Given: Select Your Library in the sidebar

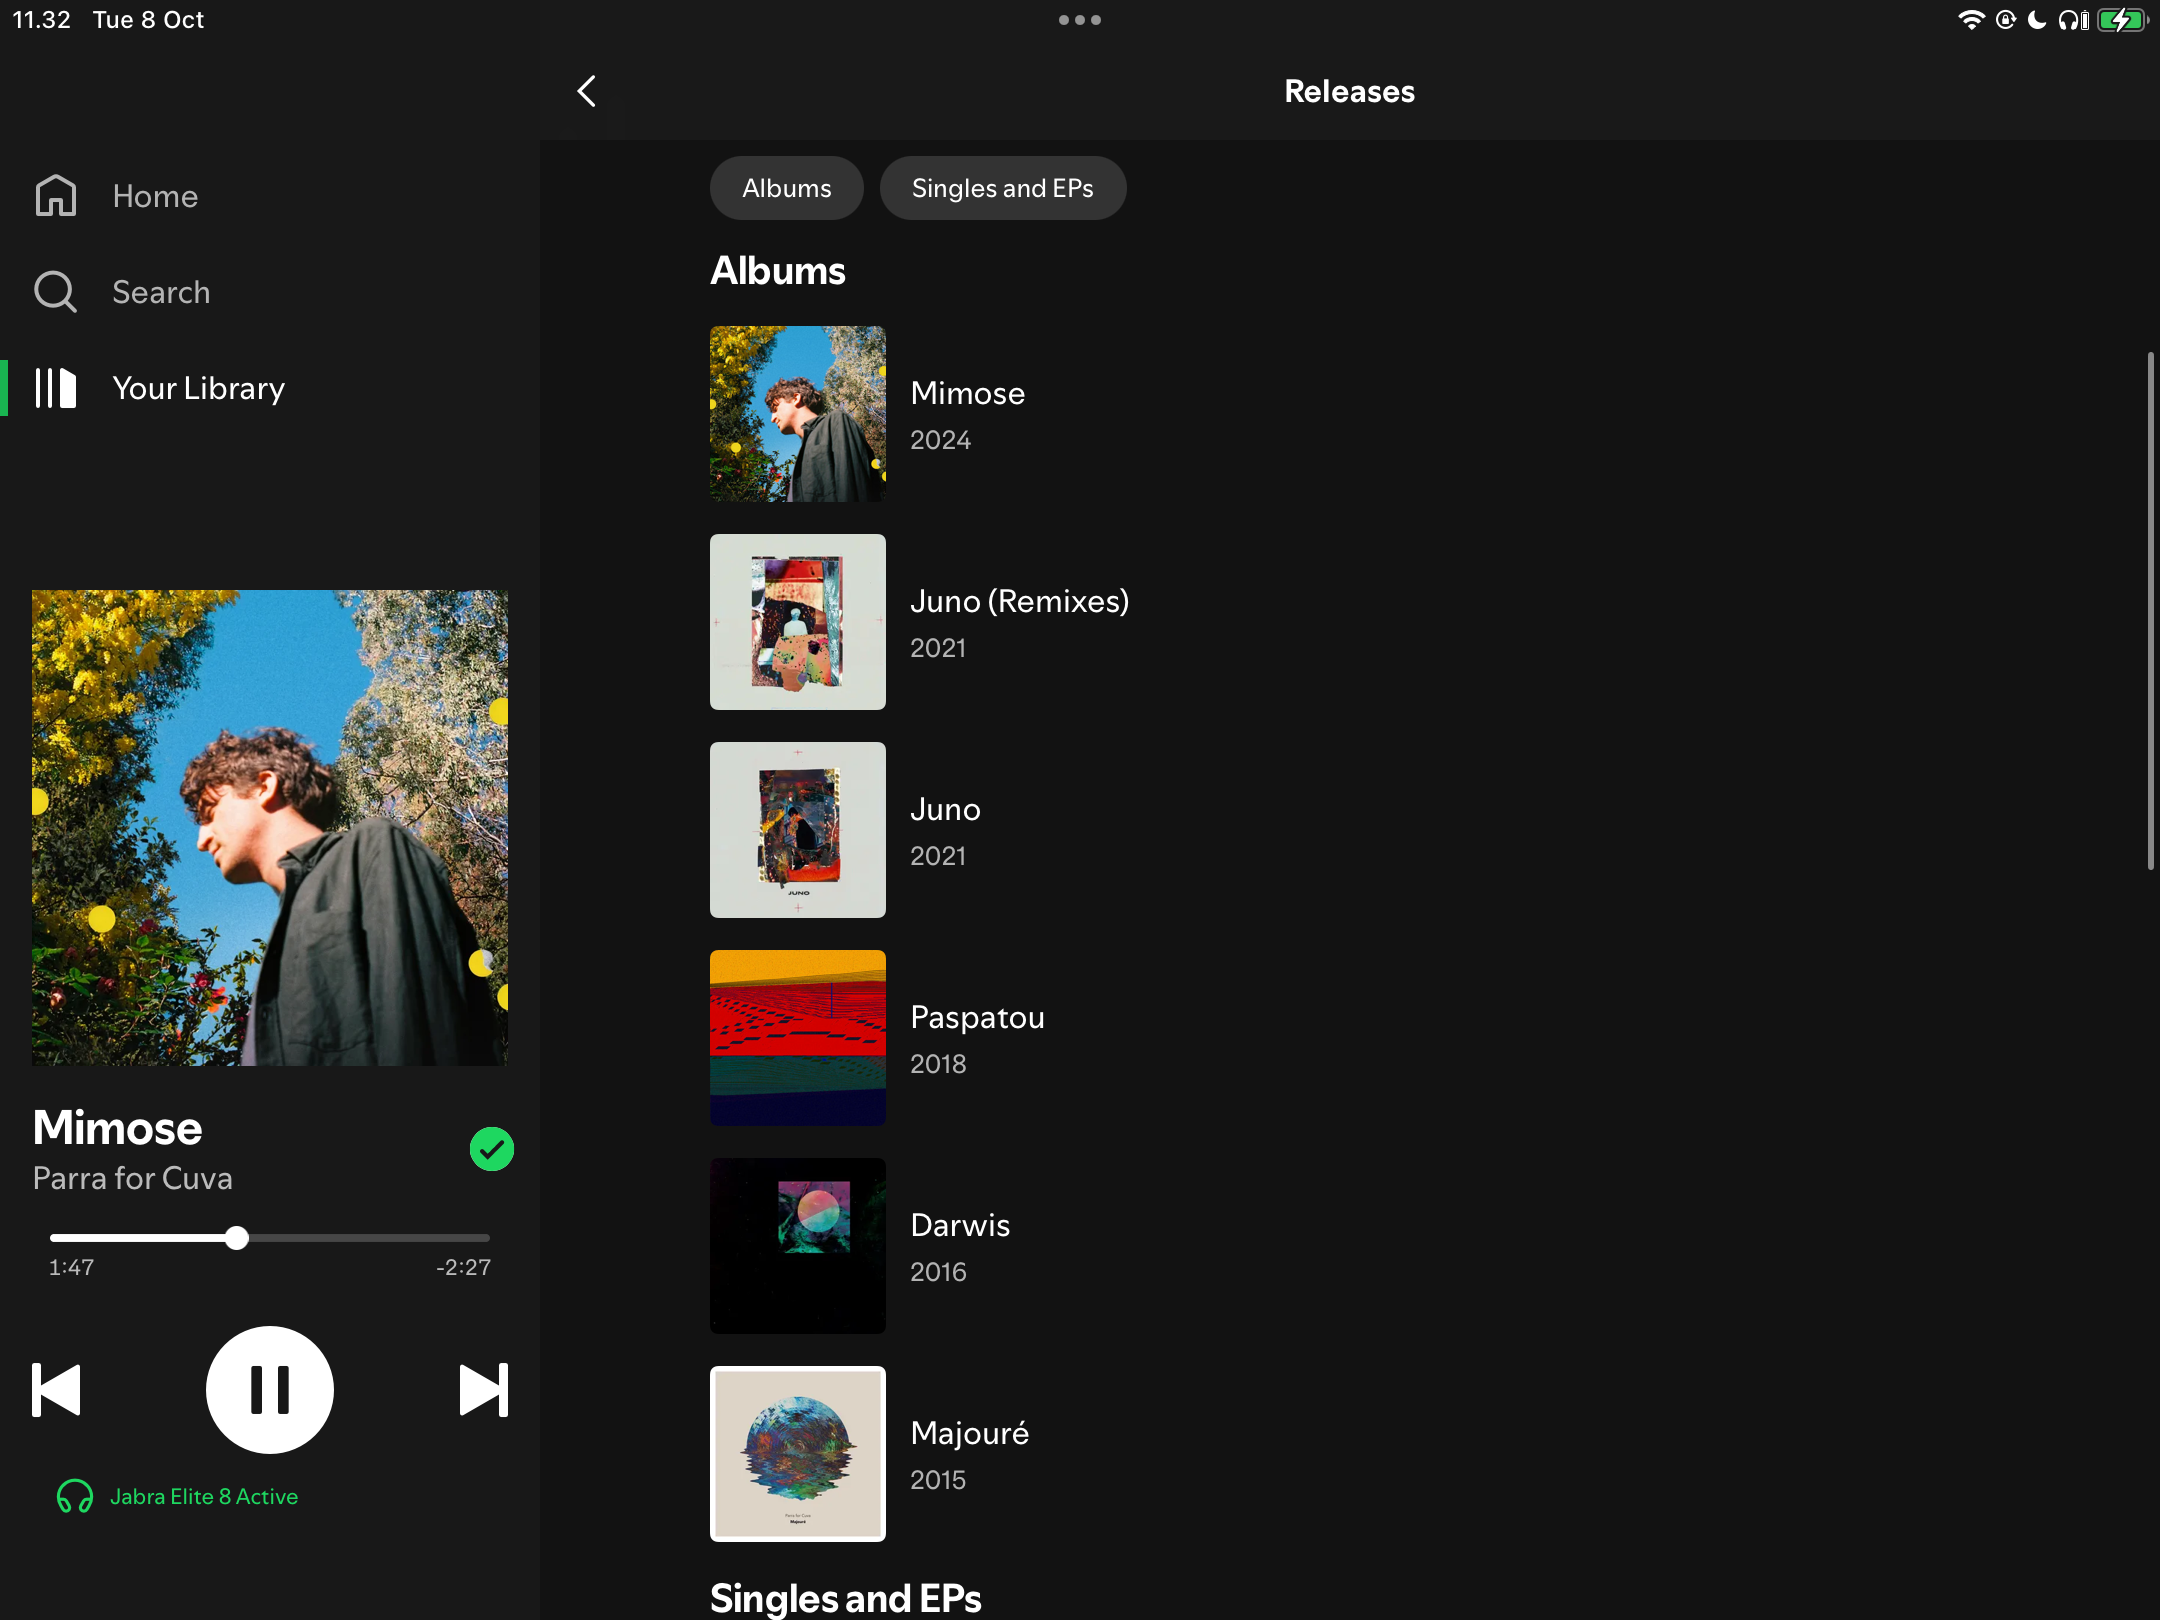Looking at the screenshot, I should click(x=199, y=388).
